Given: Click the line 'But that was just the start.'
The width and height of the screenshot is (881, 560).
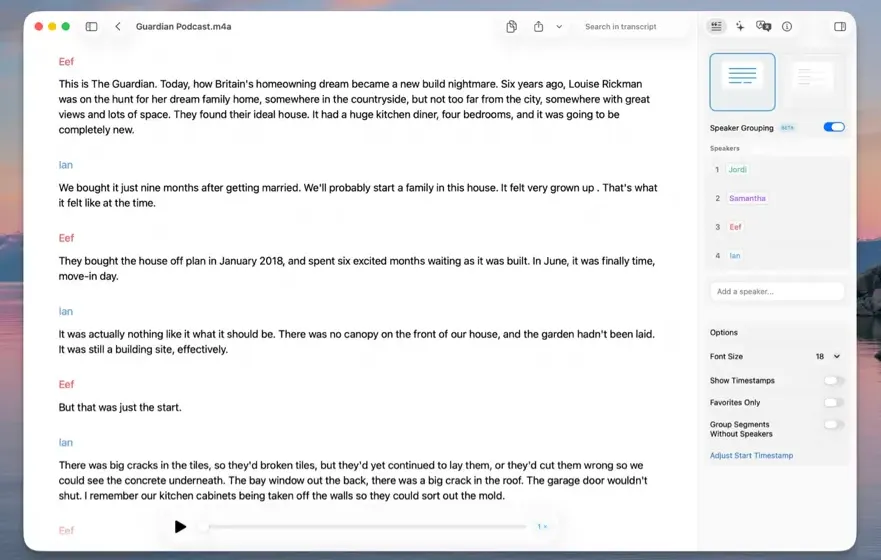Looking at the screenshot, I should coord(120,407).
